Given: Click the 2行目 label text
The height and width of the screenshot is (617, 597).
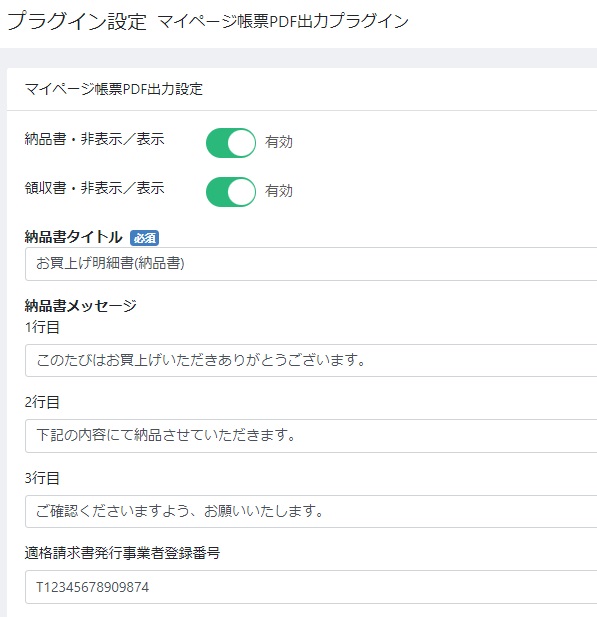Looking at the screenshot, I should click(x=42, y=402).
